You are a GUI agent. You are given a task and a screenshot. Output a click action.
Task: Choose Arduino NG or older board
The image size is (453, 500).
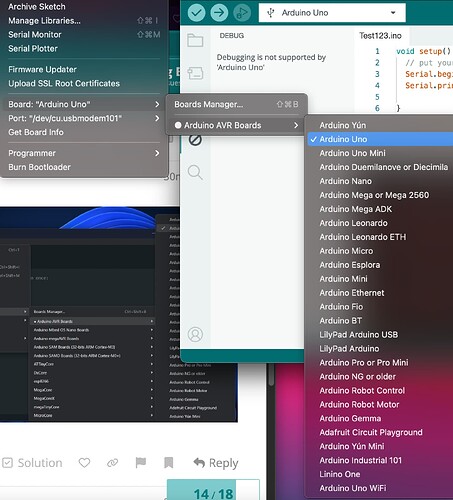click(380, 377)
